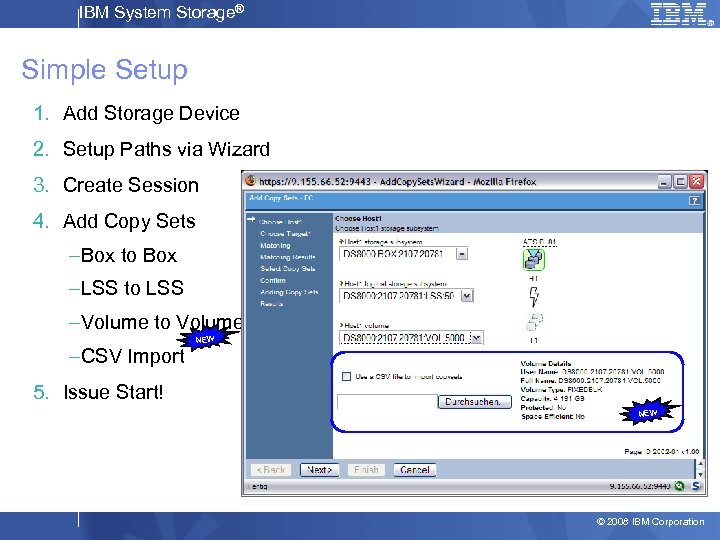Click the Issue Start! list item
This screenshot has width=720, height=540.
coord(113,392)
